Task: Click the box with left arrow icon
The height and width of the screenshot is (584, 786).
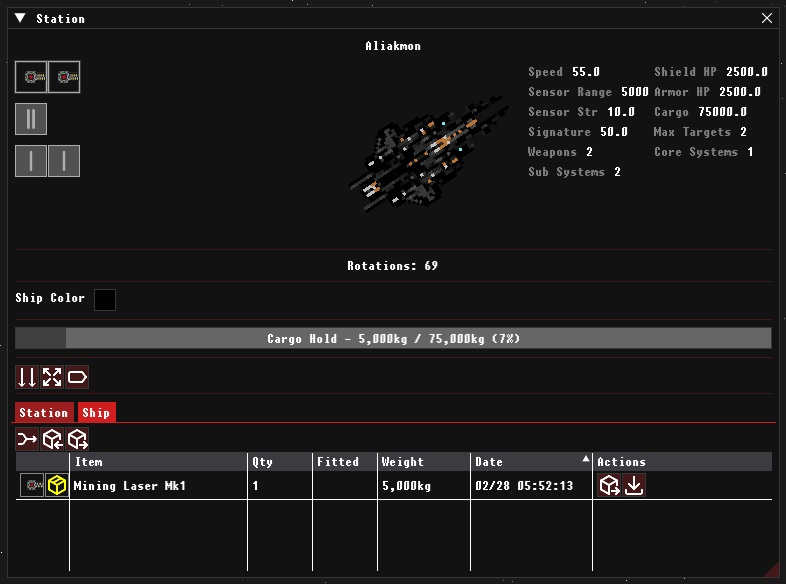Action: click(x=52, y=440)
